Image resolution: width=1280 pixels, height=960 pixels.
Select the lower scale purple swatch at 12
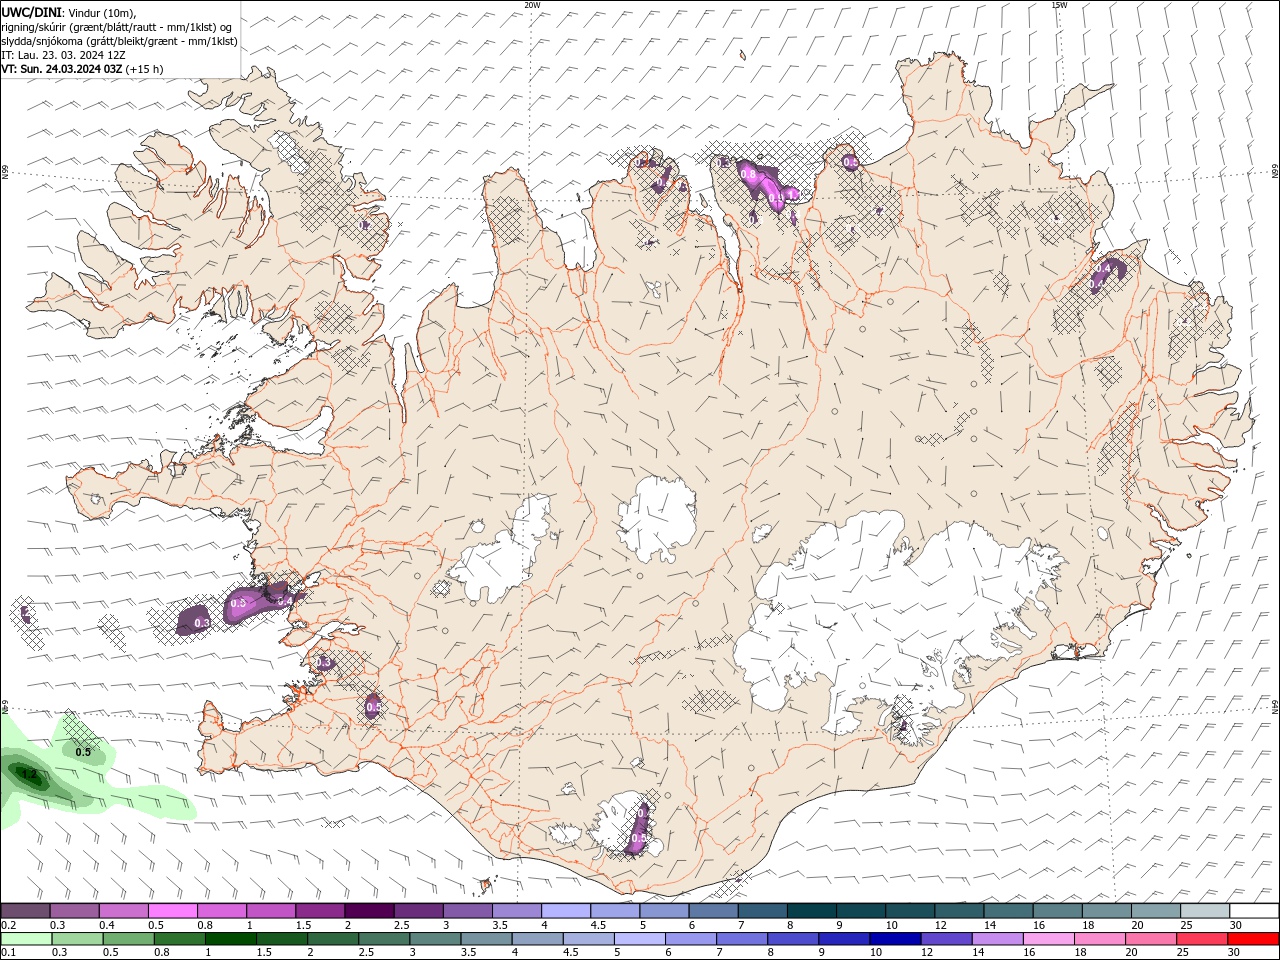click(x=945, y=939)
